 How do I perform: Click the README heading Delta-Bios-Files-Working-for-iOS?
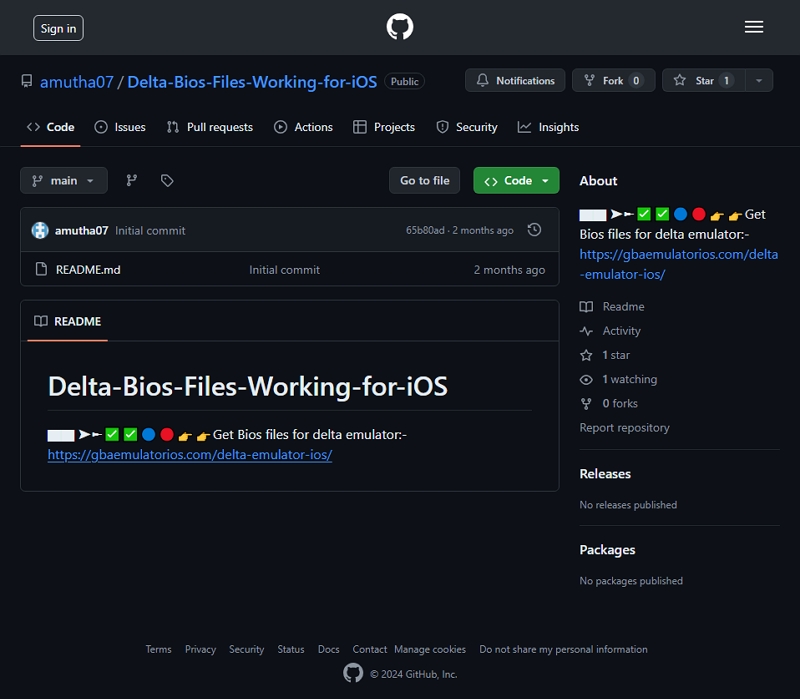[248, 386]
